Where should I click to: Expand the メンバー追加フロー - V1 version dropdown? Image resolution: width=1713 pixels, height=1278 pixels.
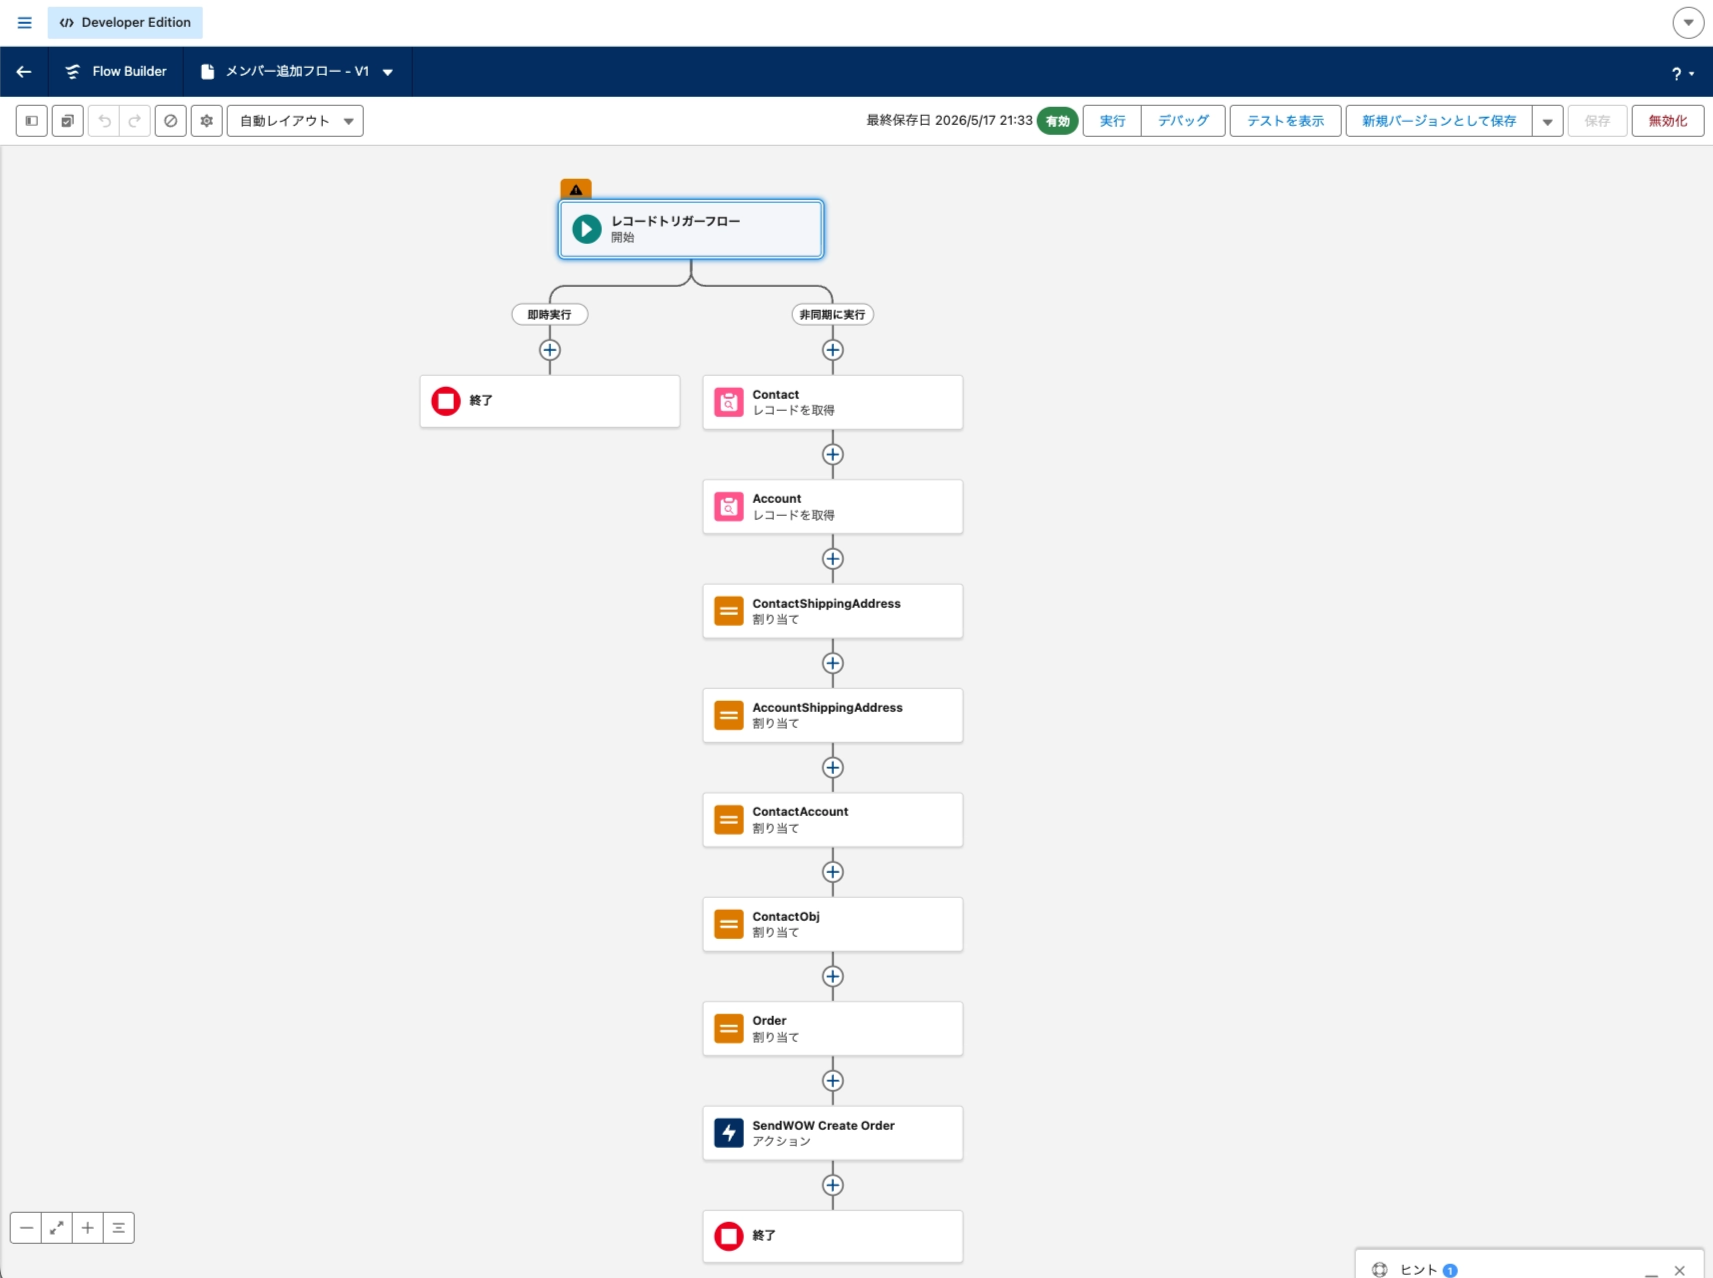click(388, 72)
